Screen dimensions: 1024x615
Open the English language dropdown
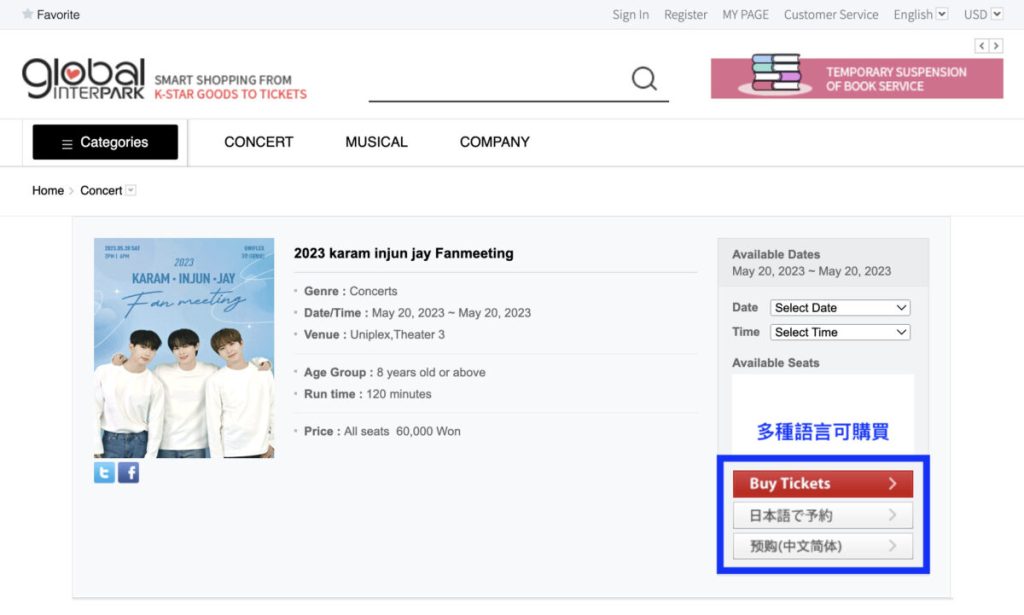point(920,15)
